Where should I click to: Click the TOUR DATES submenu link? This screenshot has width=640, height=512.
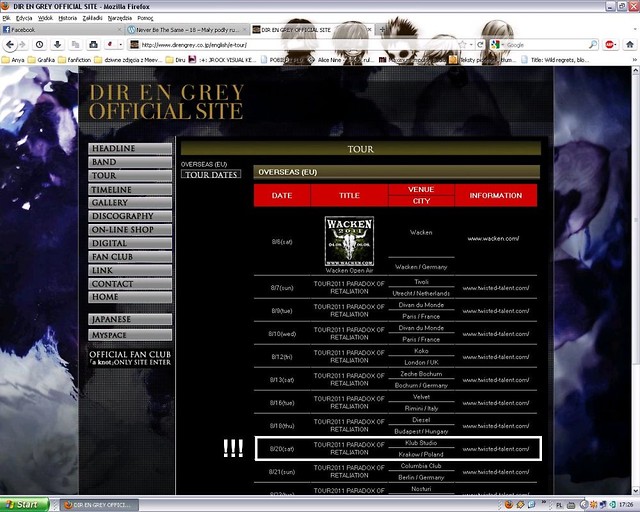click(211, 174)
